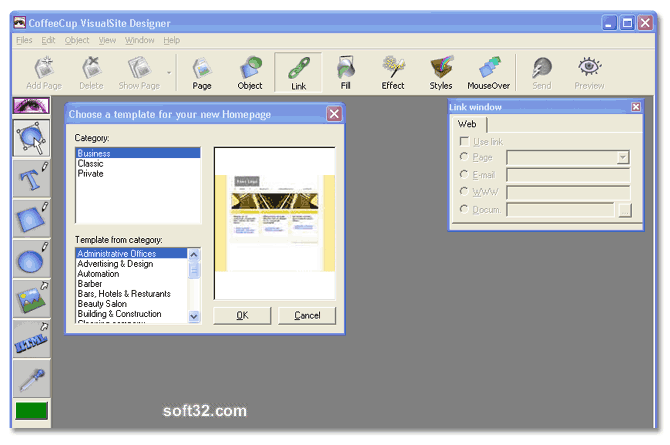This screenshot has width=670, height=445.
Task: Open the Edit menu
Action: pos(48,40)
